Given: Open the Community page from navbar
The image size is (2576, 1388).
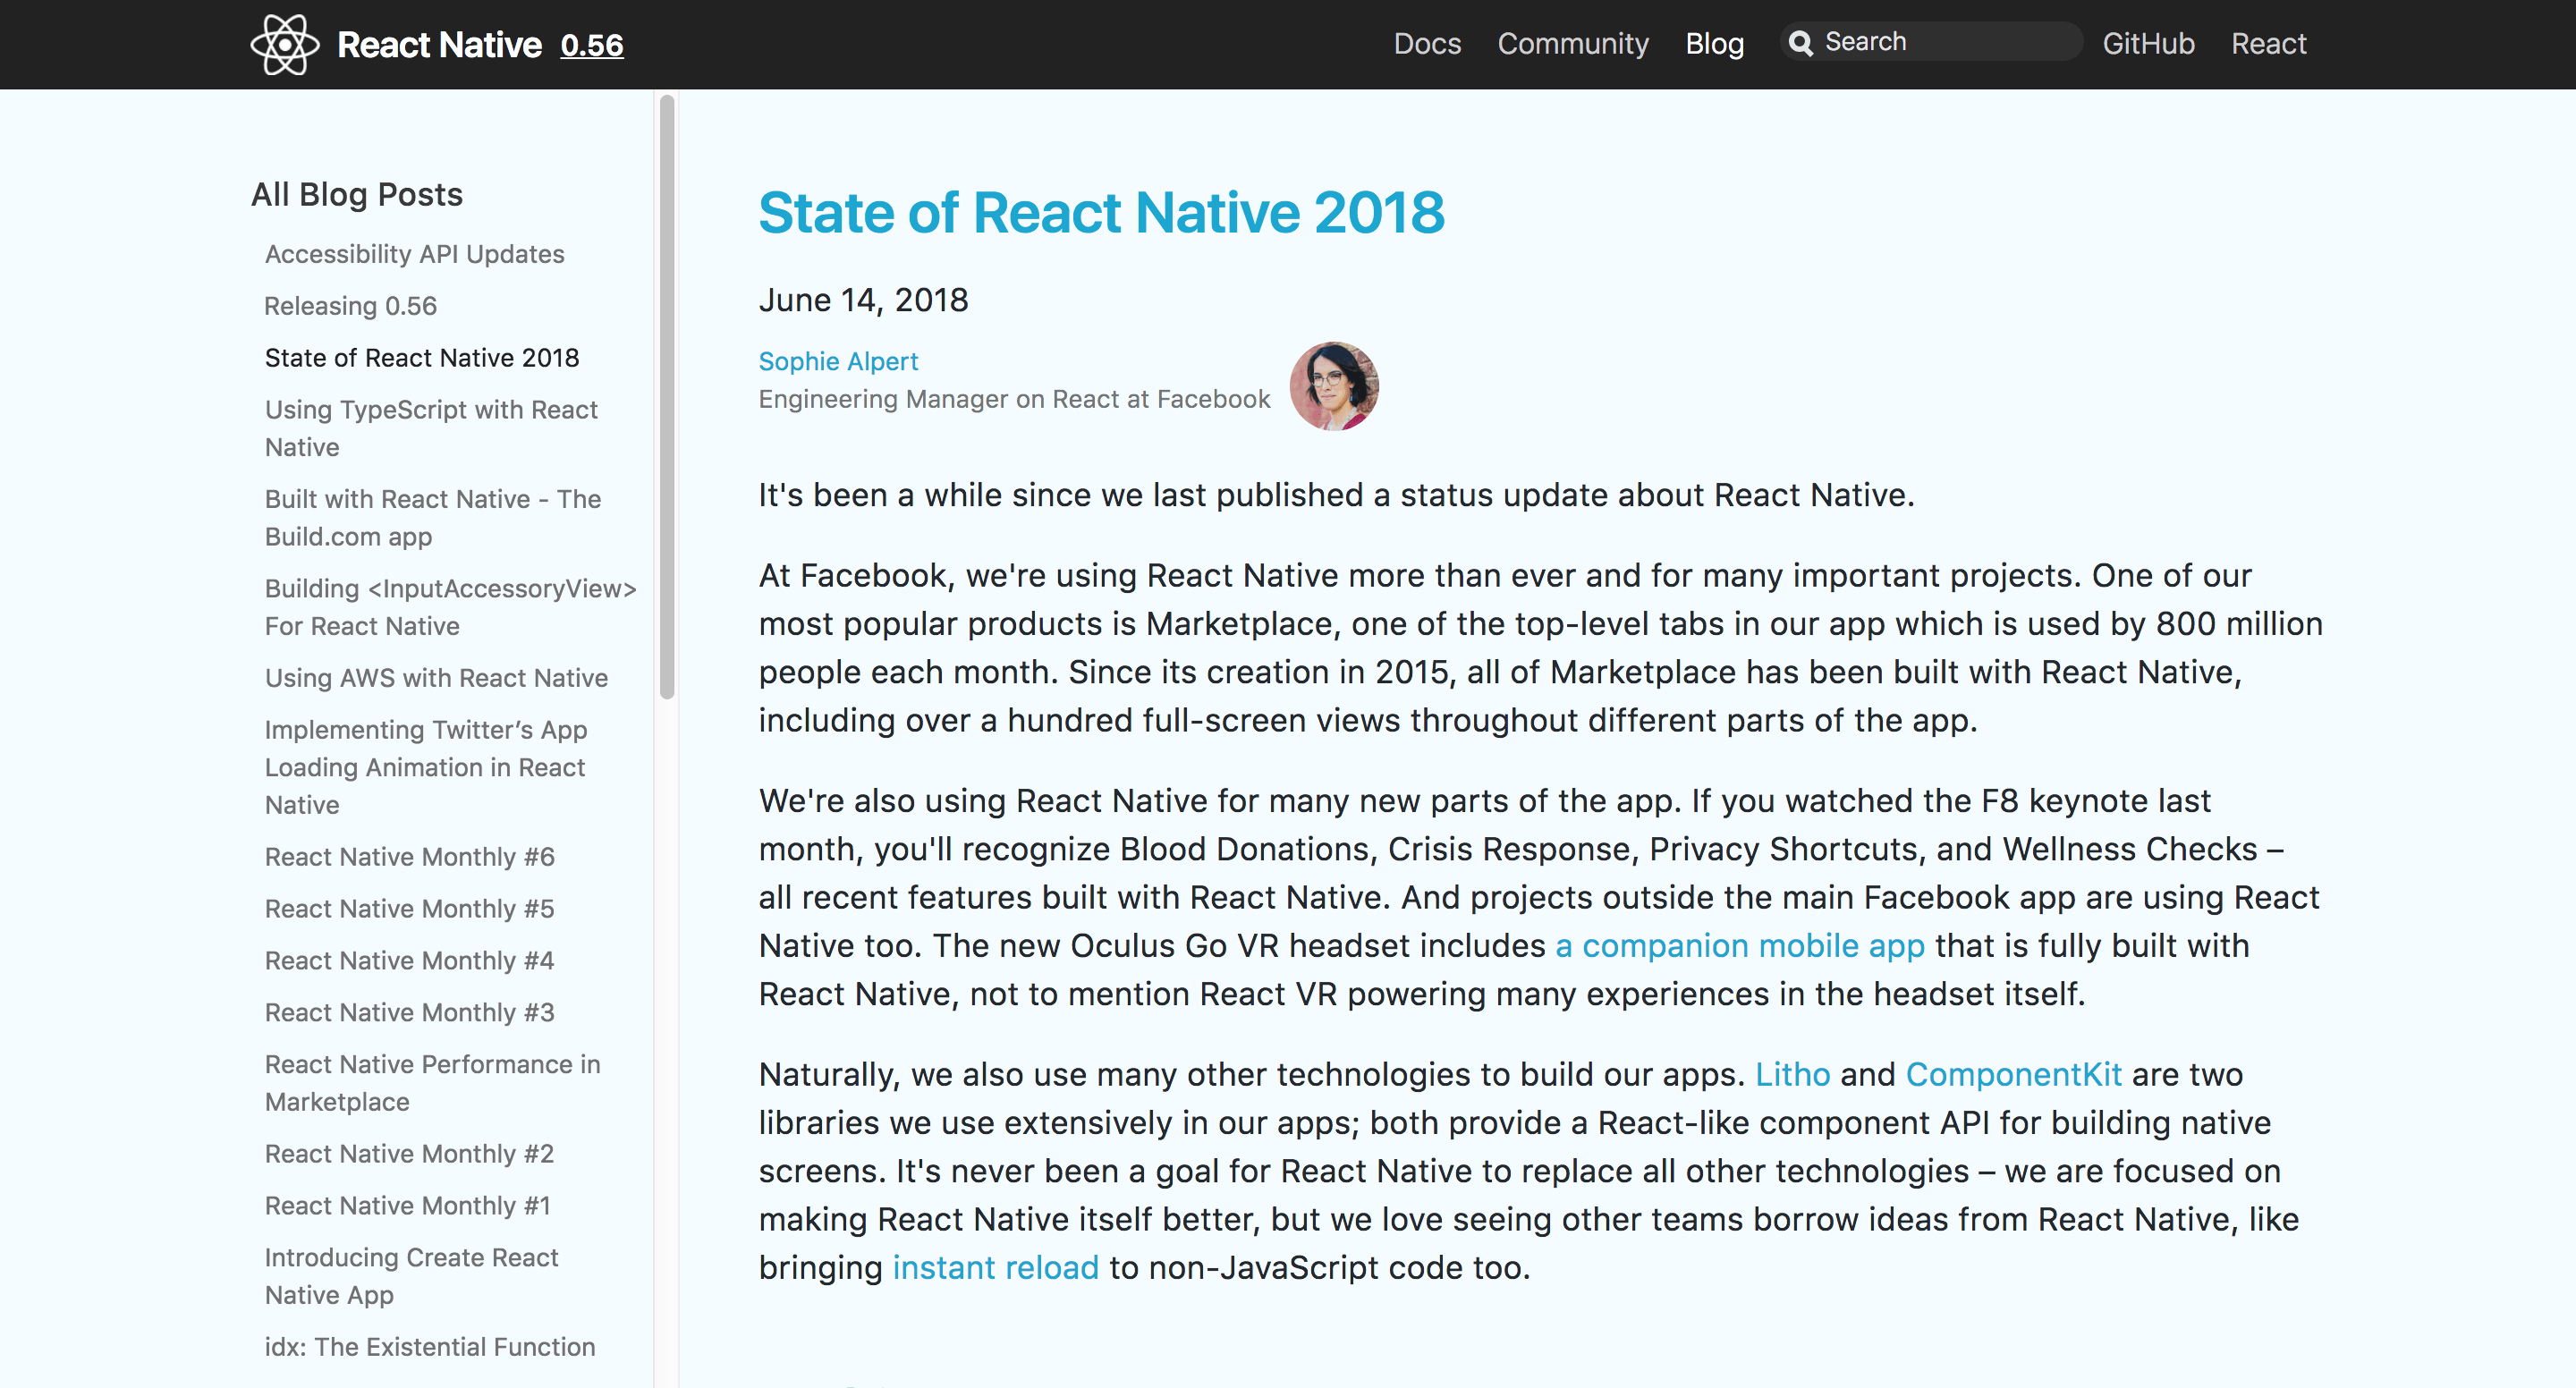Looking at the screenshot, I should click(x=1572, y=44).
